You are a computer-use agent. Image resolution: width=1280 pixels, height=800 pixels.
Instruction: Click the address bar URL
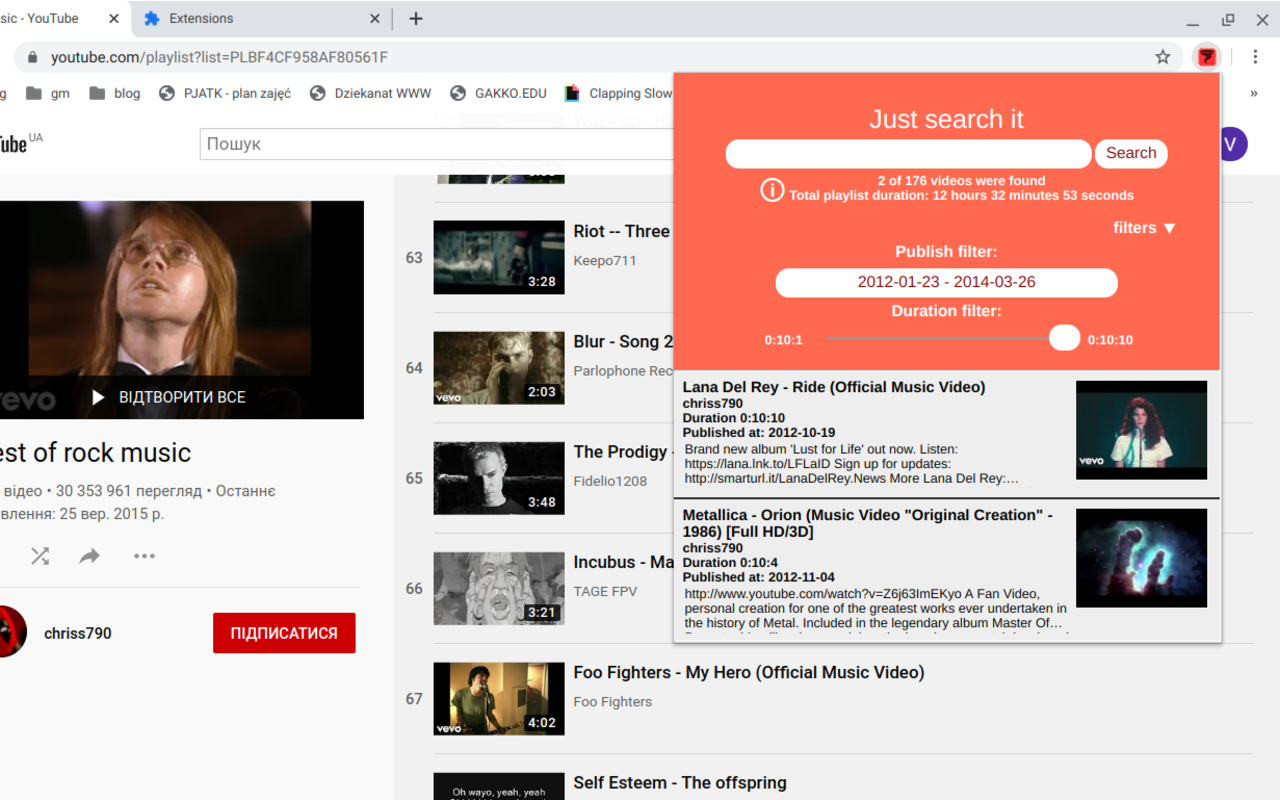(219, 57)
